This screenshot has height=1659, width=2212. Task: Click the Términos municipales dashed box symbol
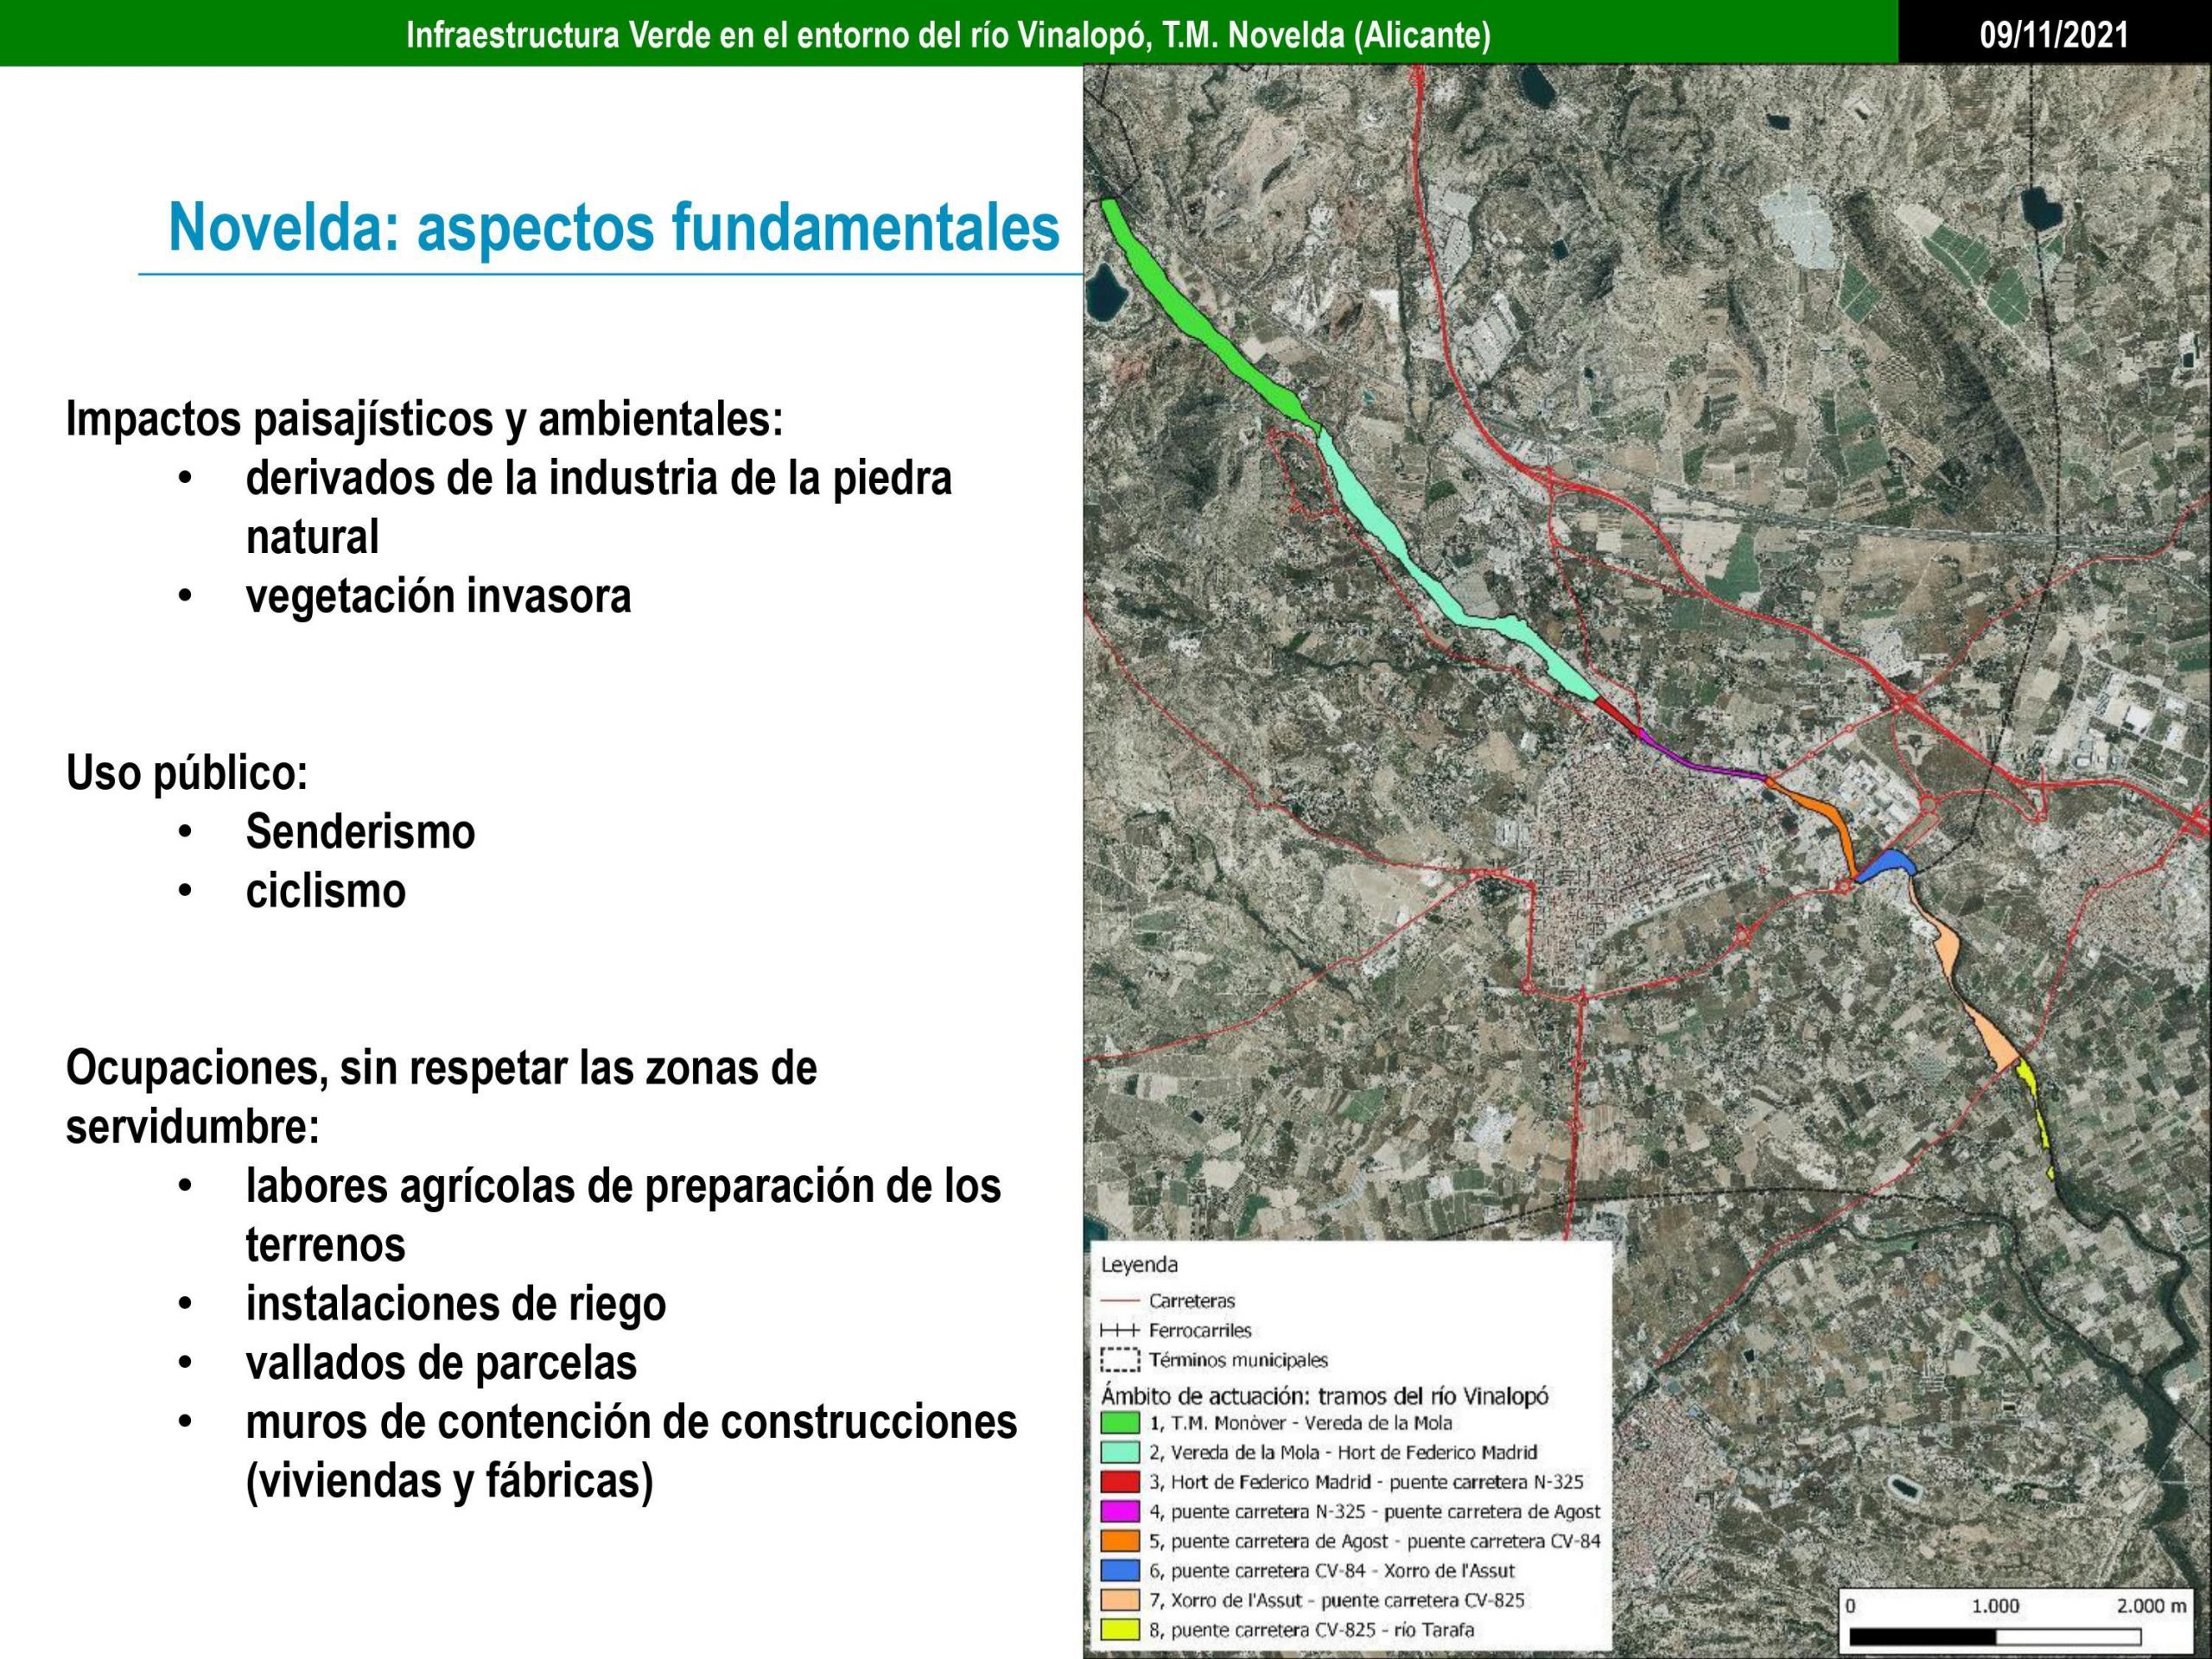[1119, 1360]
